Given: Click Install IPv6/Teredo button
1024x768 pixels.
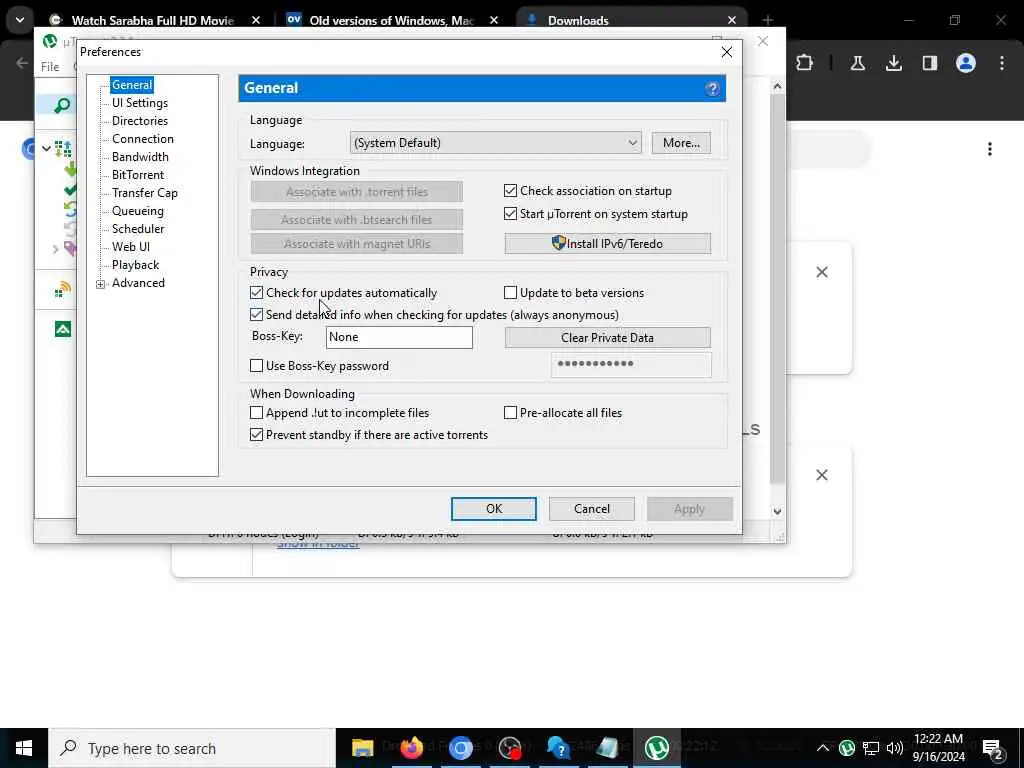Looking at the screenshot, I should [x=607, y=244].
